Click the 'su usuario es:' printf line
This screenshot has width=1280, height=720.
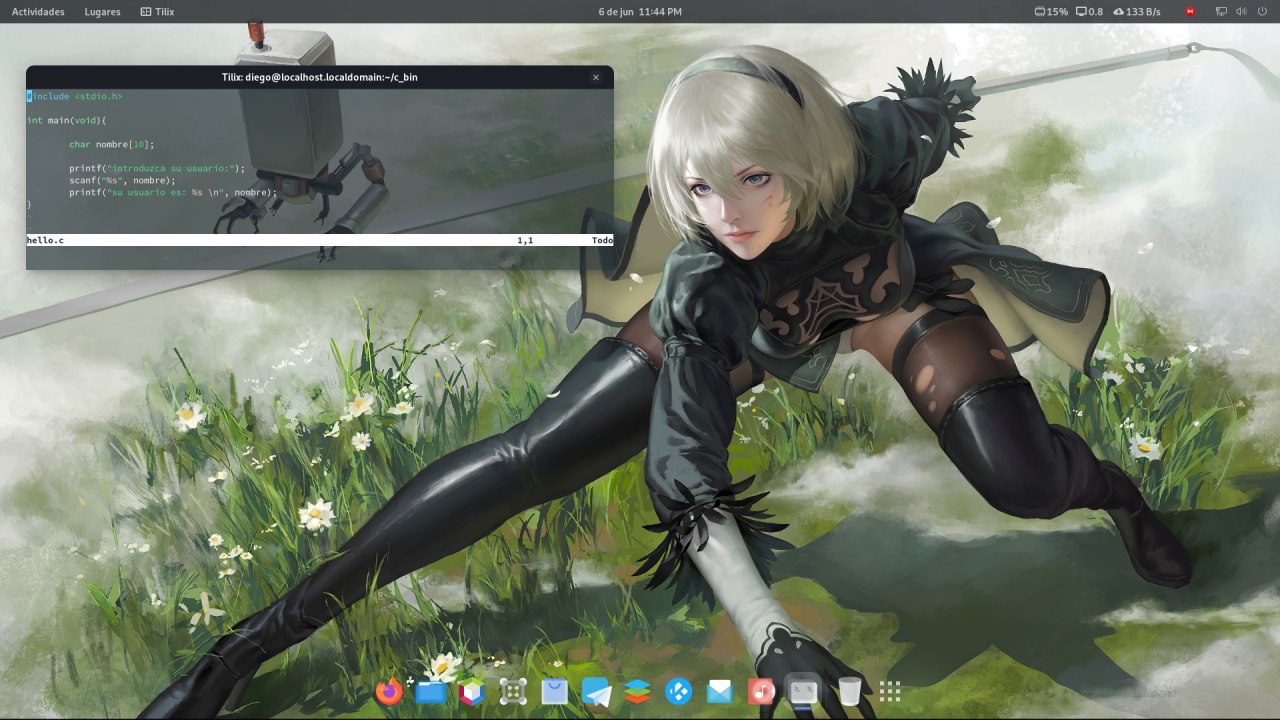(173, 192)
